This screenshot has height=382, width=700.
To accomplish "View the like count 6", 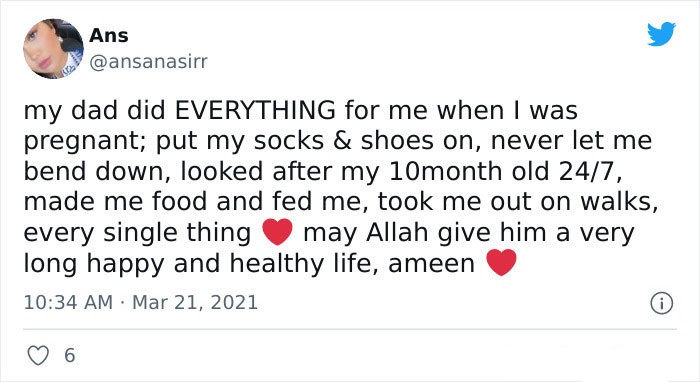I will (70, 356).
